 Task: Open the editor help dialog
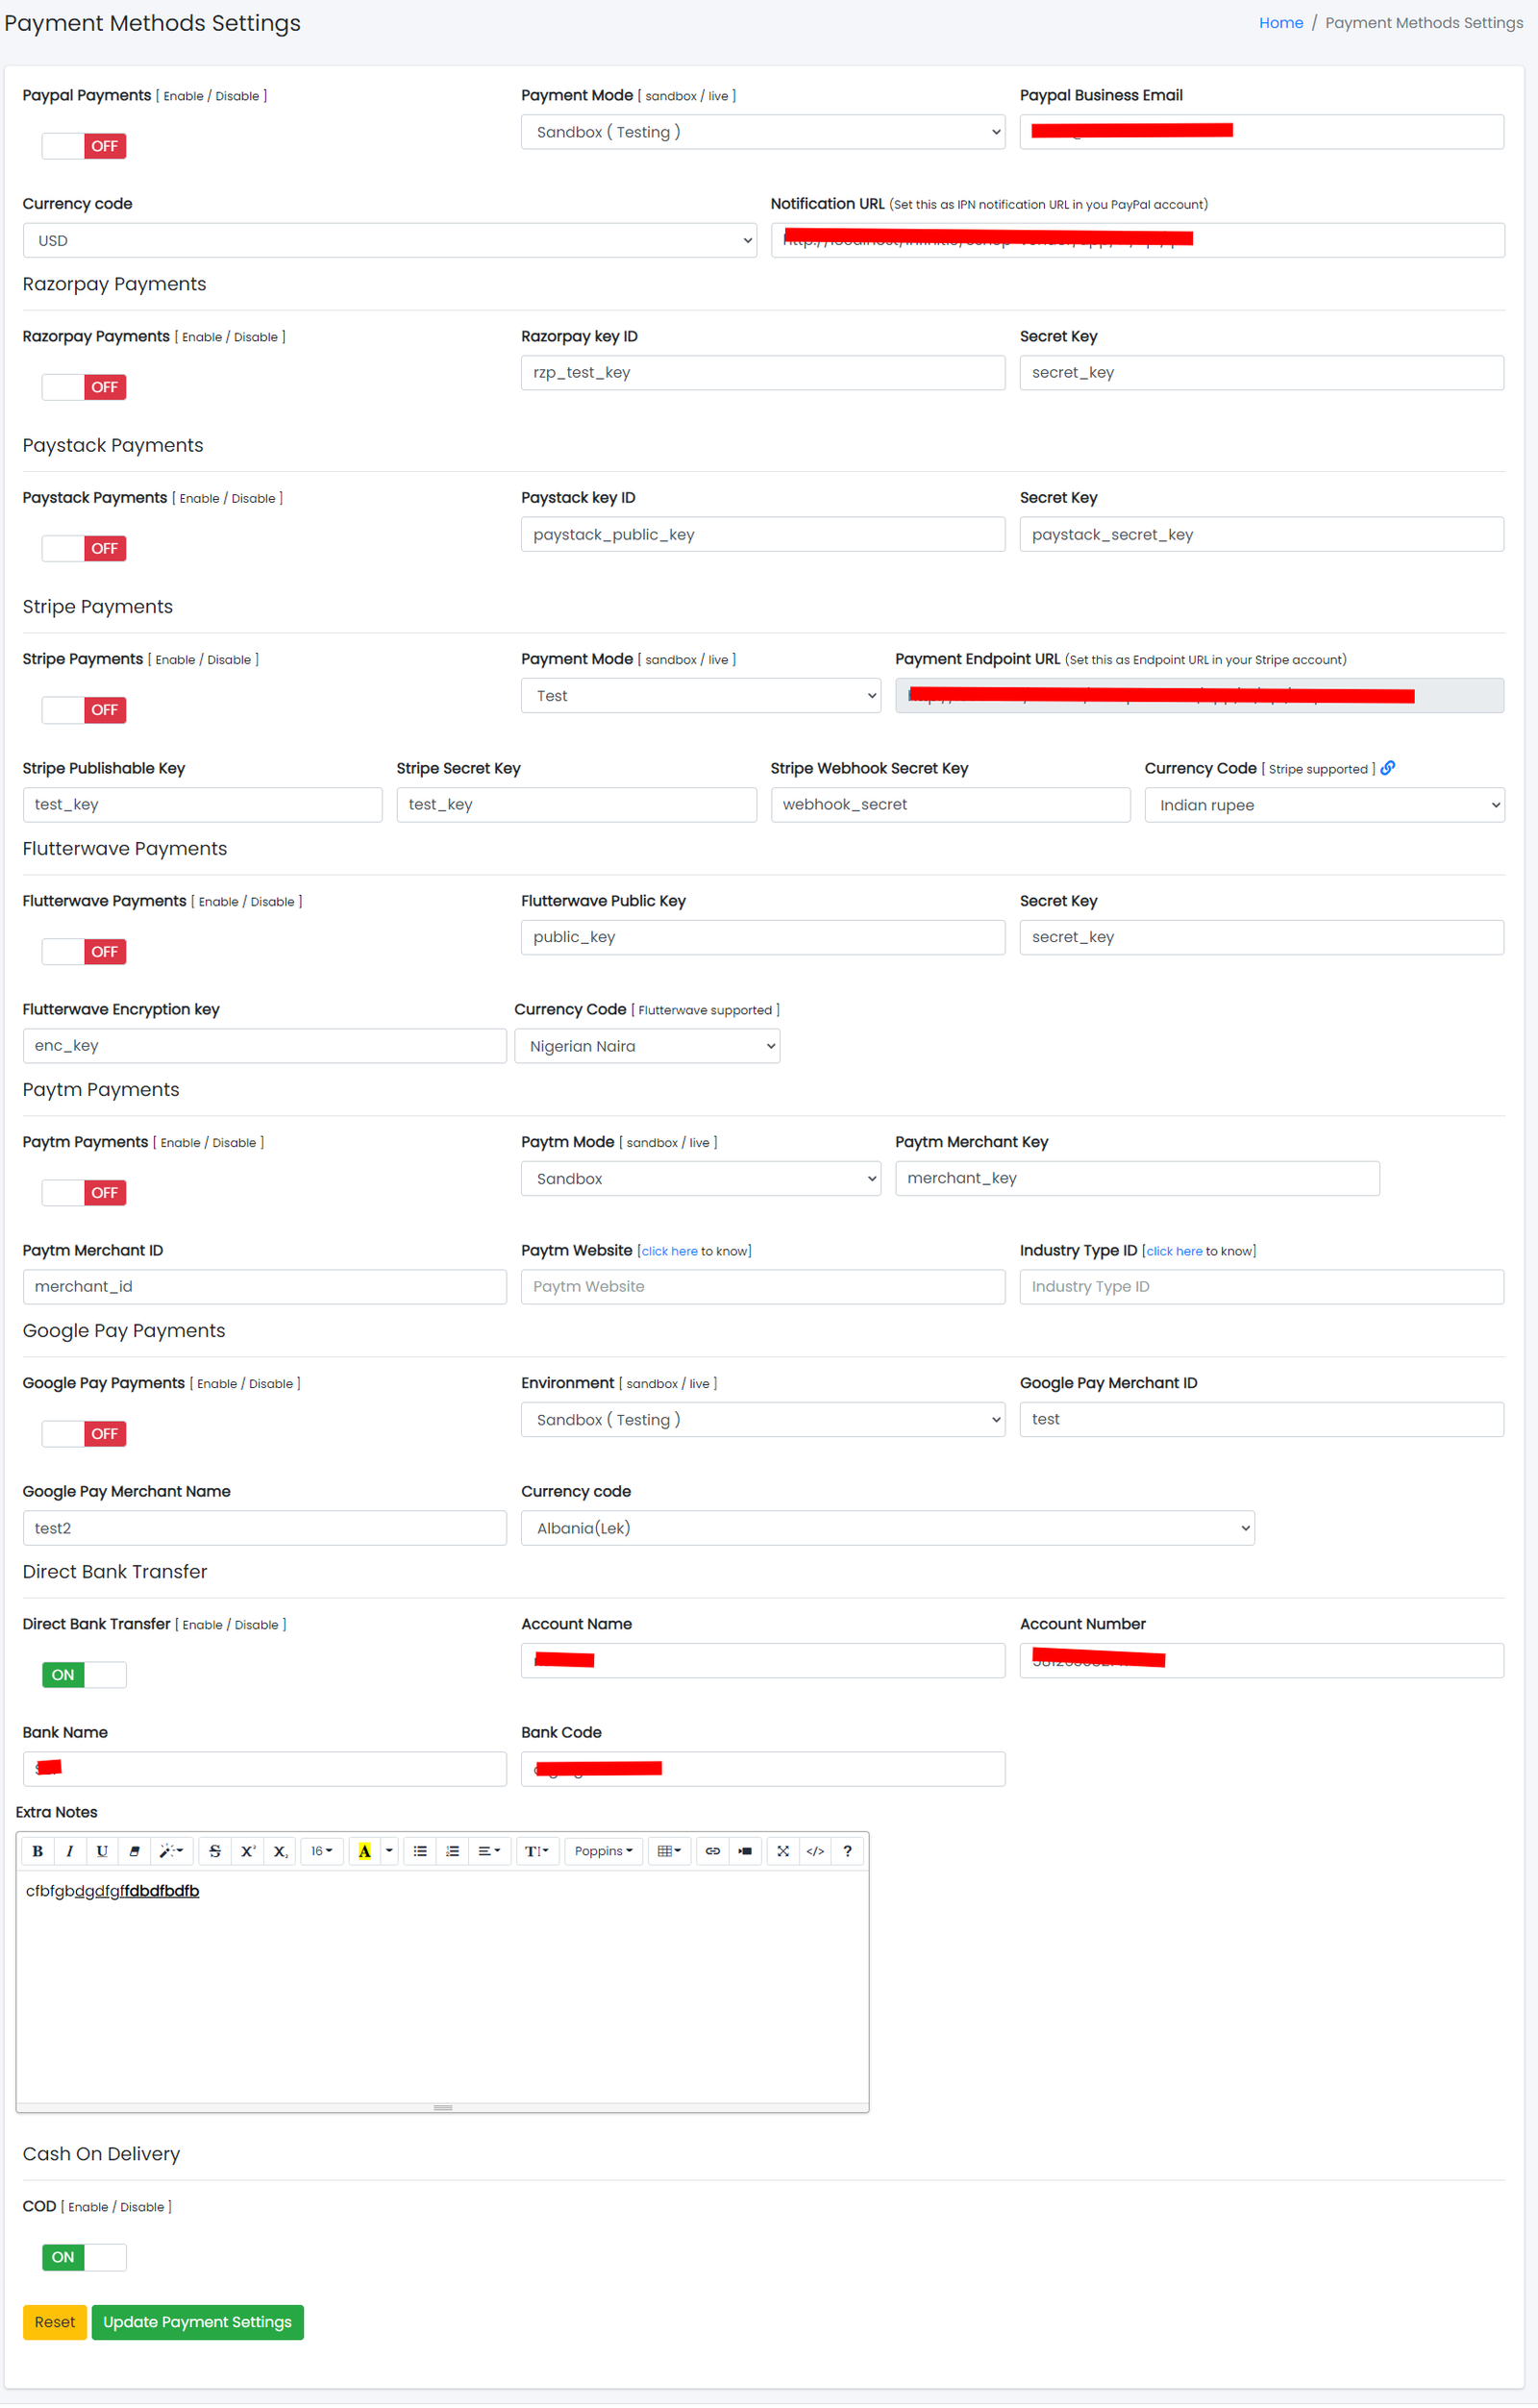[x=847, y=1851]
